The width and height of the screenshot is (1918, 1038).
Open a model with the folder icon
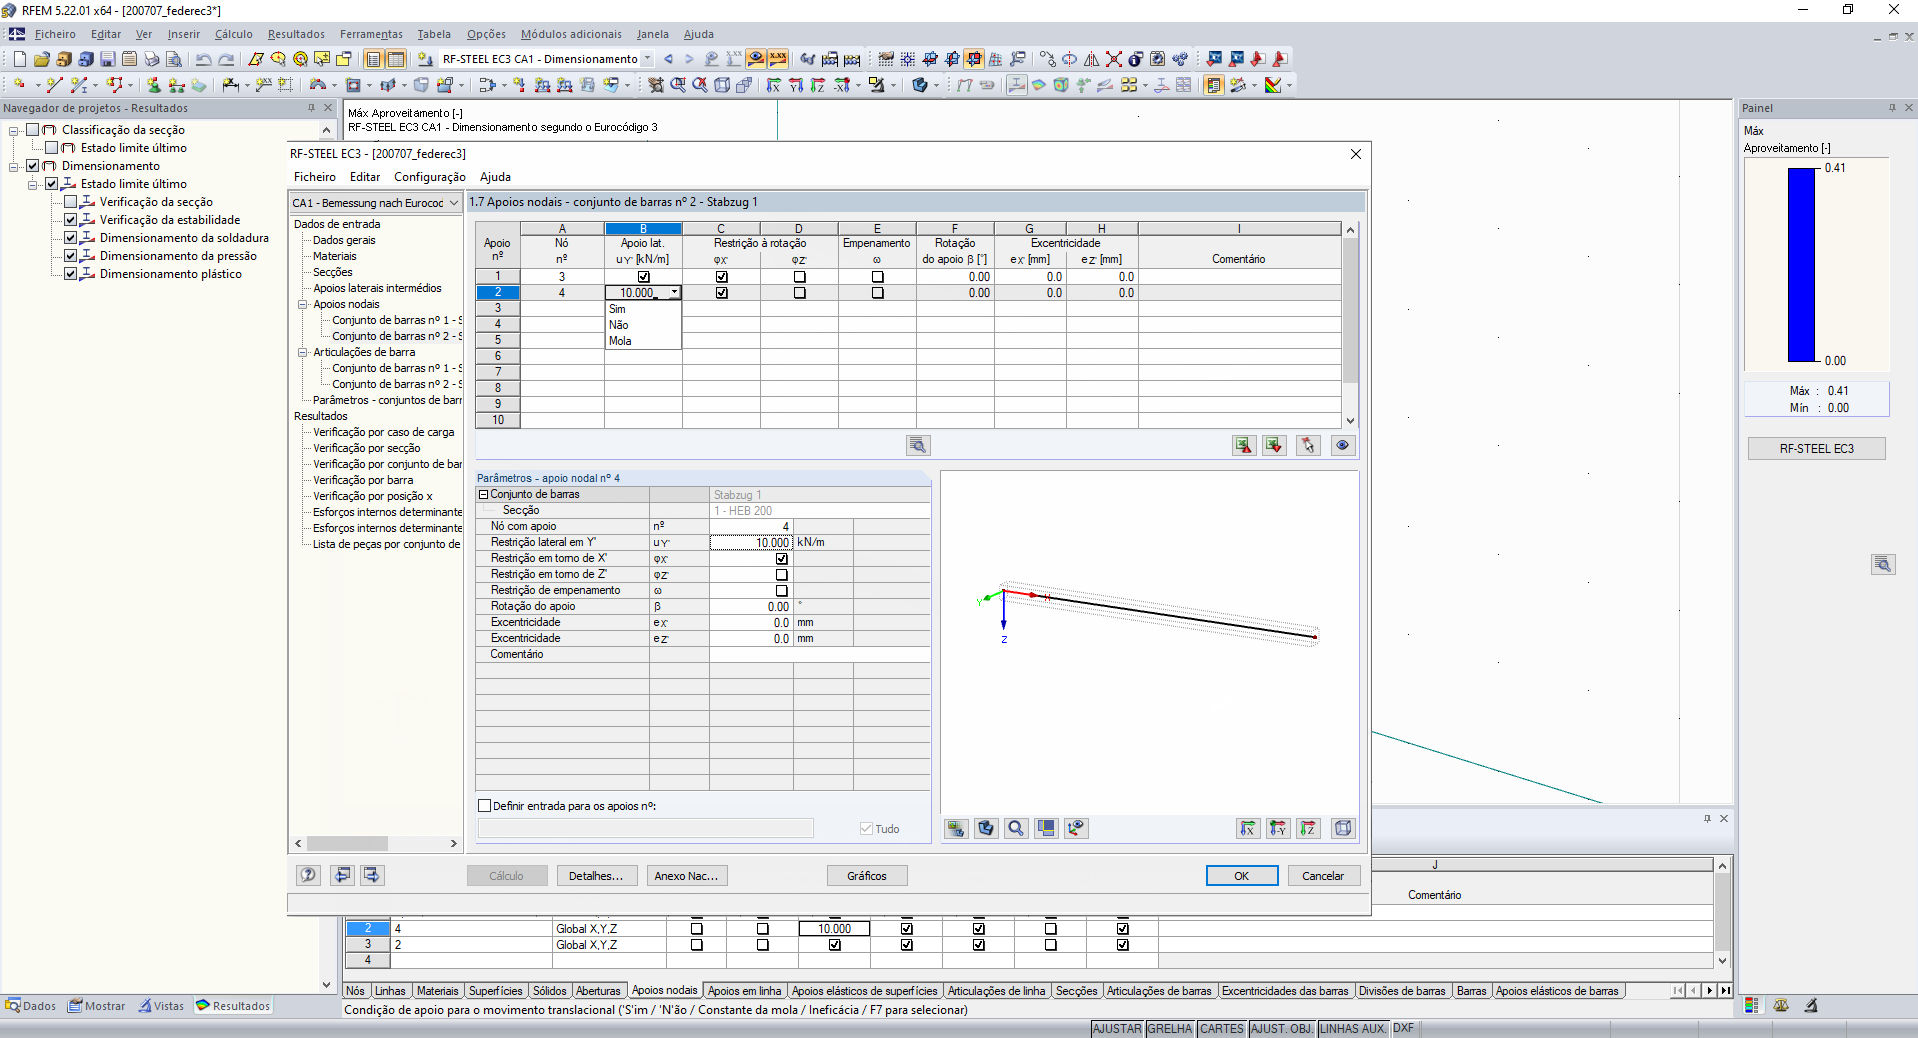pyautogui.click(x=41, y=59)
